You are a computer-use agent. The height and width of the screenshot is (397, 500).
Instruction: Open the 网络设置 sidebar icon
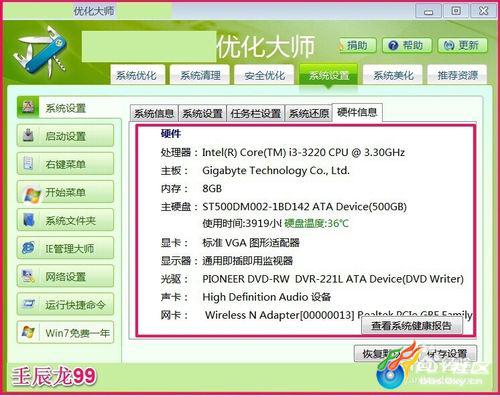point(28,276)
